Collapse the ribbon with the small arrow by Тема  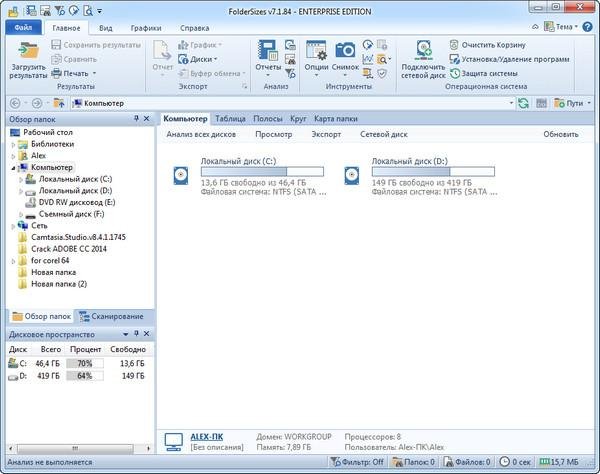pyautogui.click(x=535, y=27)
